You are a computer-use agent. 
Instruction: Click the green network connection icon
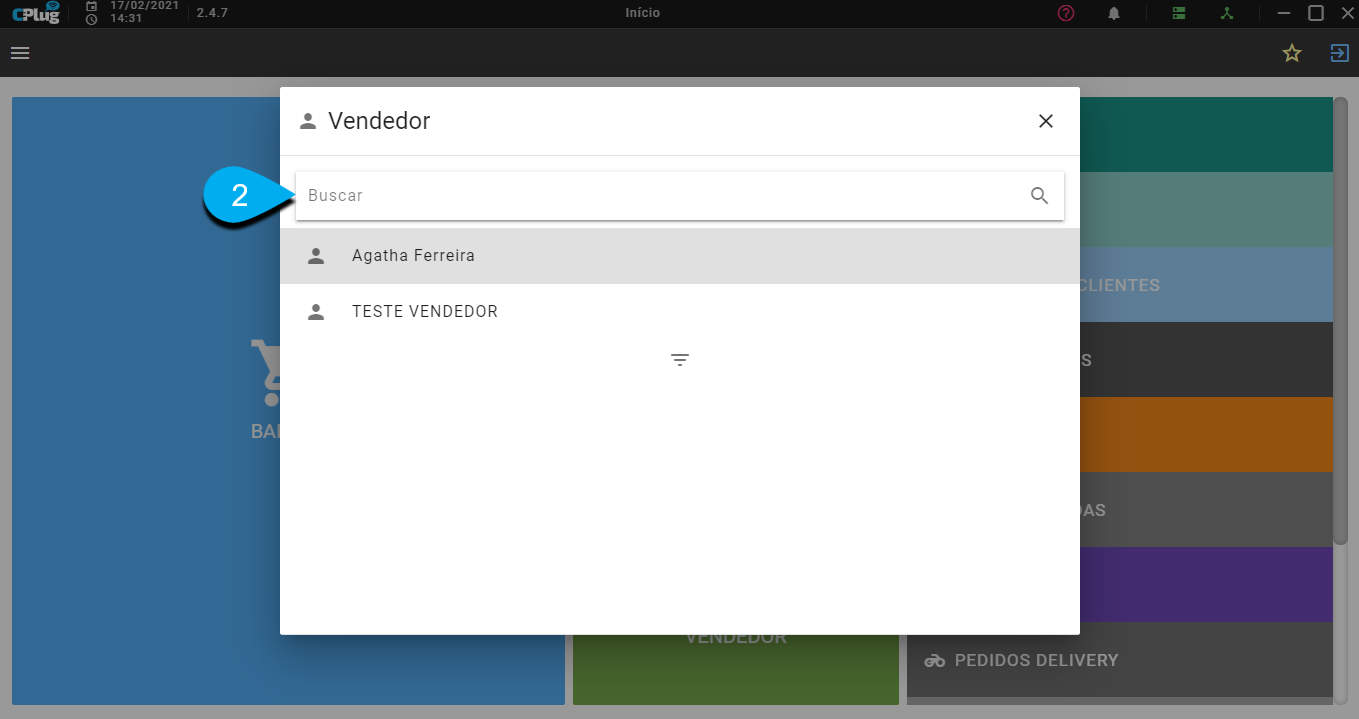point(1227,13)
